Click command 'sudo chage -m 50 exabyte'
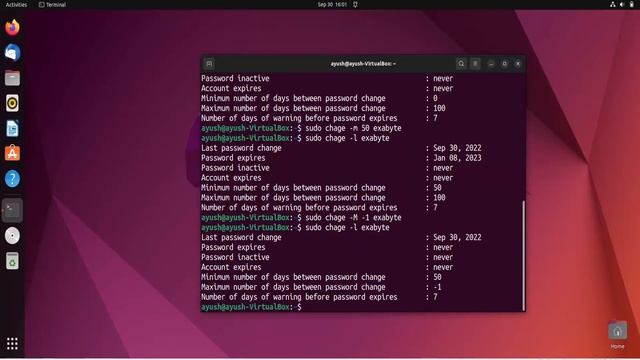The height and width of the screenshot is (360, 640). point(353,128)
